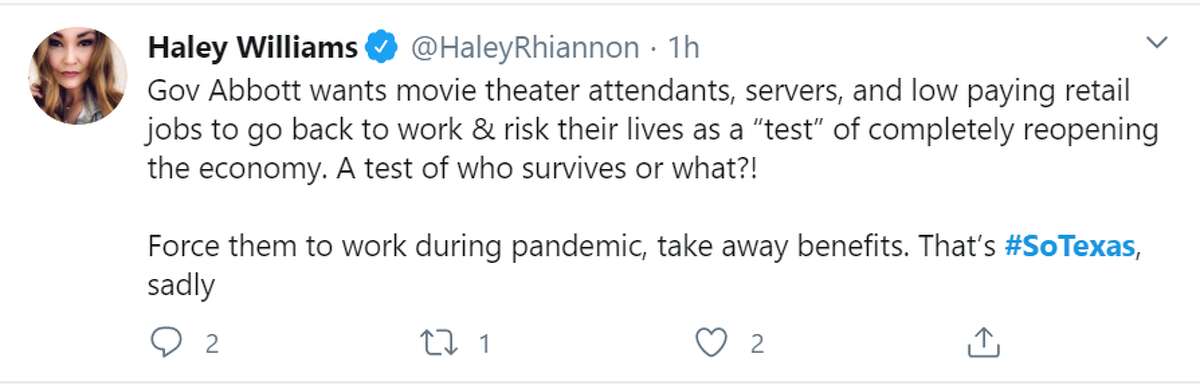
Task: Click the name Haley Williams
Action: [253, 46]
